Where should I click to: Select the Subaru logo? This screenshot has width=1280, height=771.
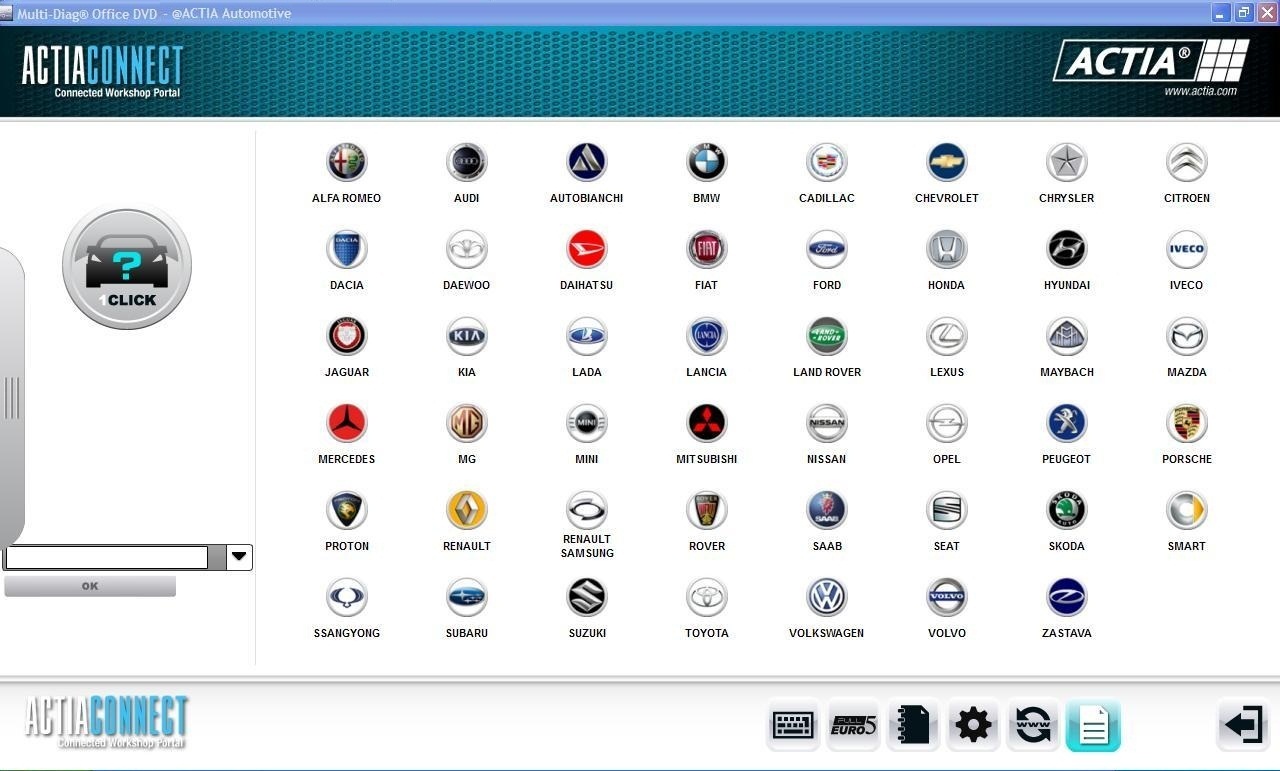point(467,597)
